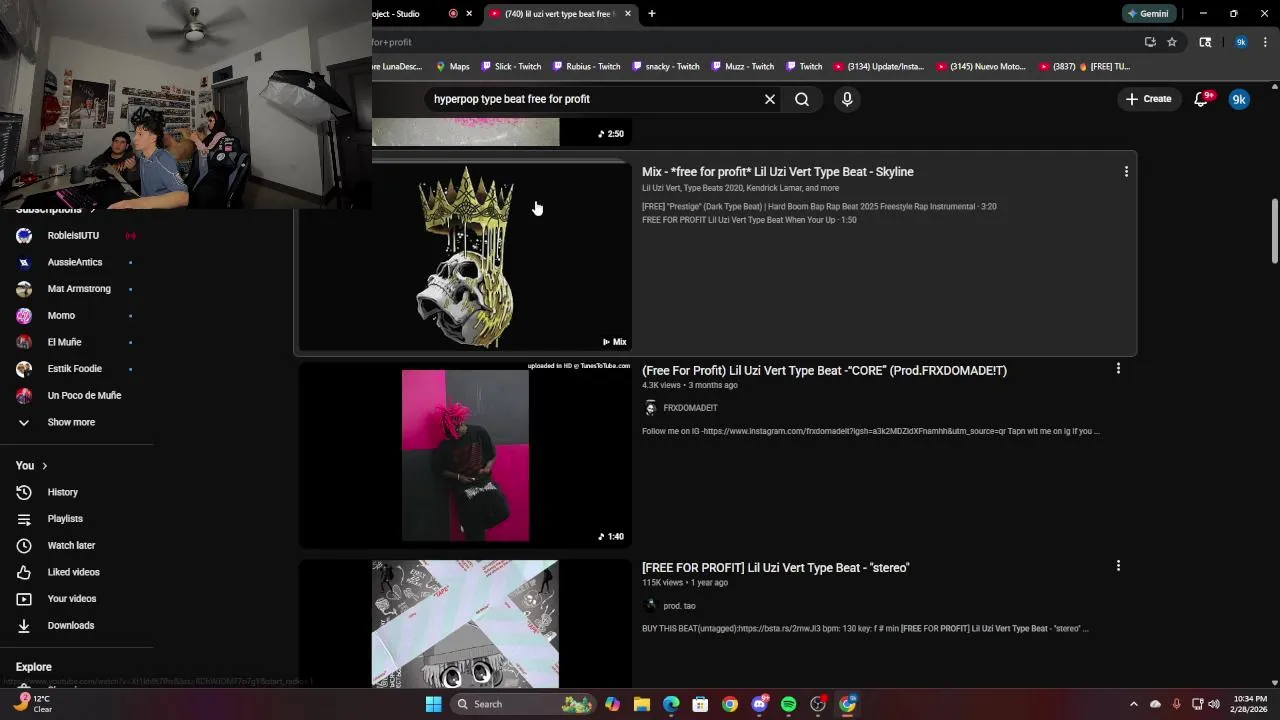Viewport: 1280px width, 720px height.
Task: Click the magnifier search button
Action: point(802,99)
